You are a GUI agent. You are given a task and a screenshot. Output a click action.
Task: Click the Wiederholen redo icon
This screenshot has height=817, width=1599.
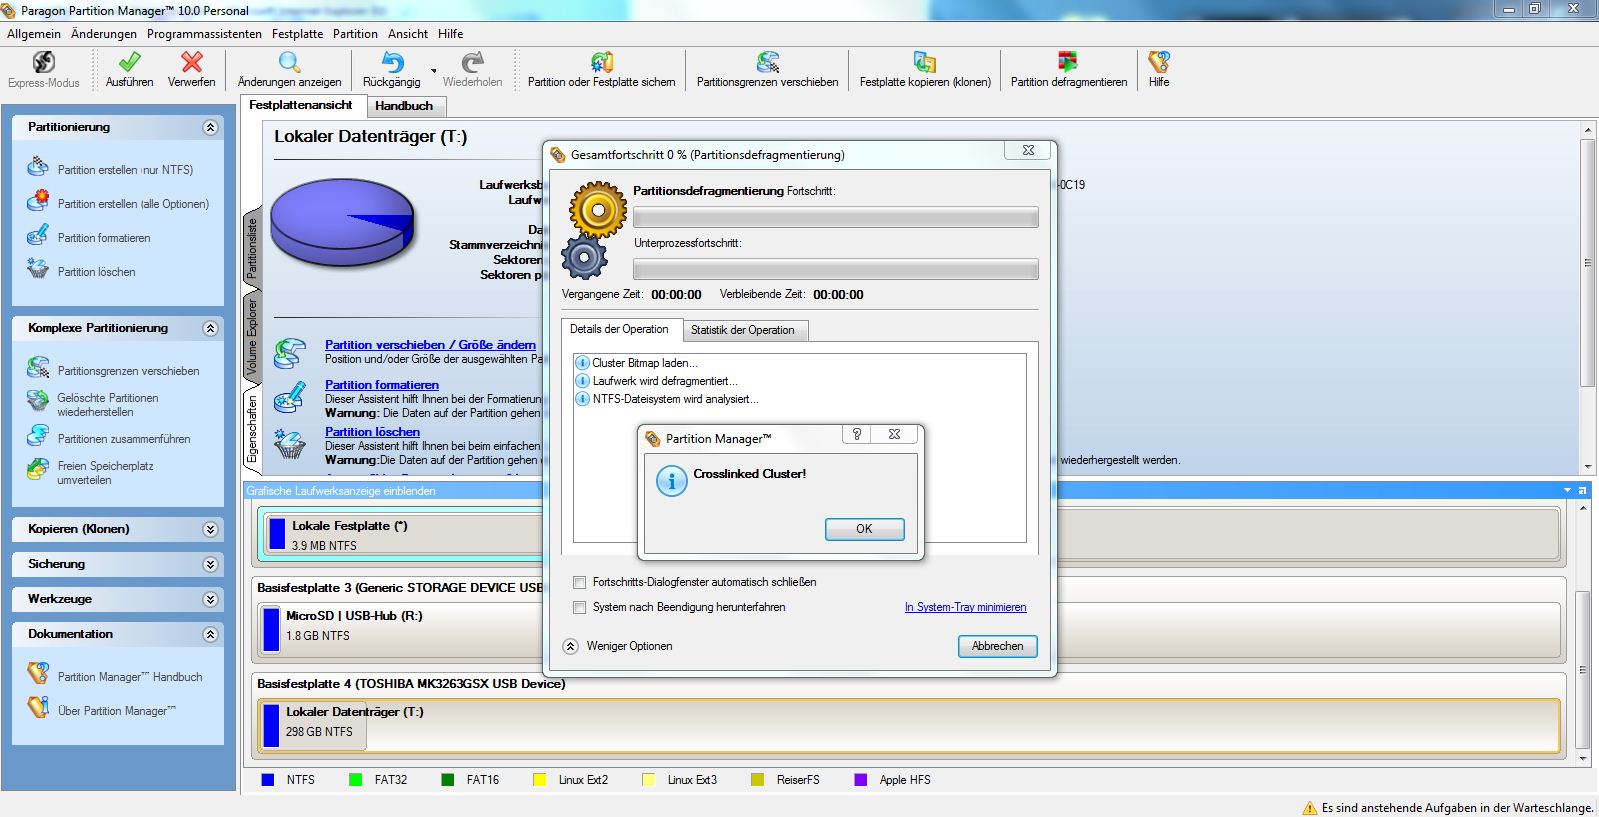point(472,62)
